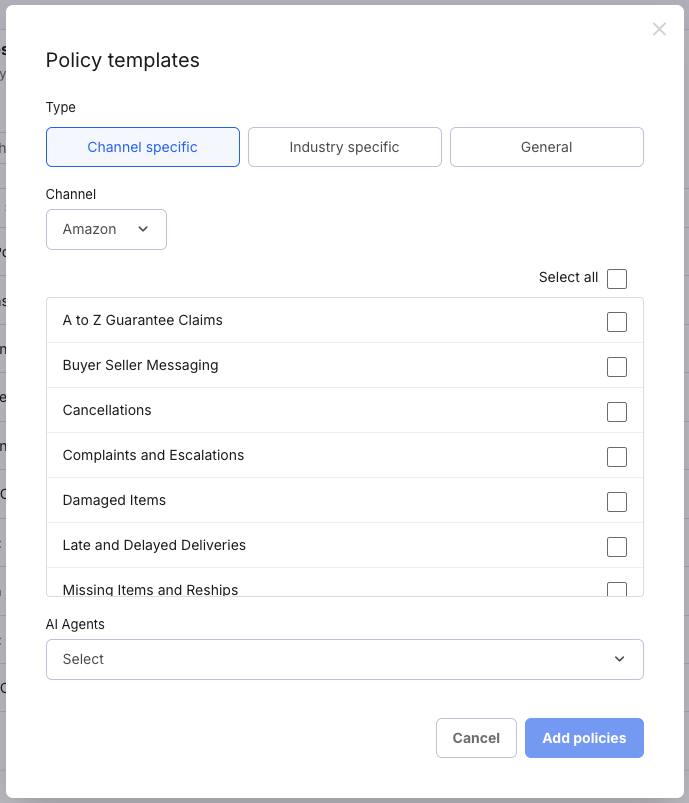Toggle the Missing Items and Reships checkbox
The height and width of the screenshot is (803, 689).
tap(617, 589)
